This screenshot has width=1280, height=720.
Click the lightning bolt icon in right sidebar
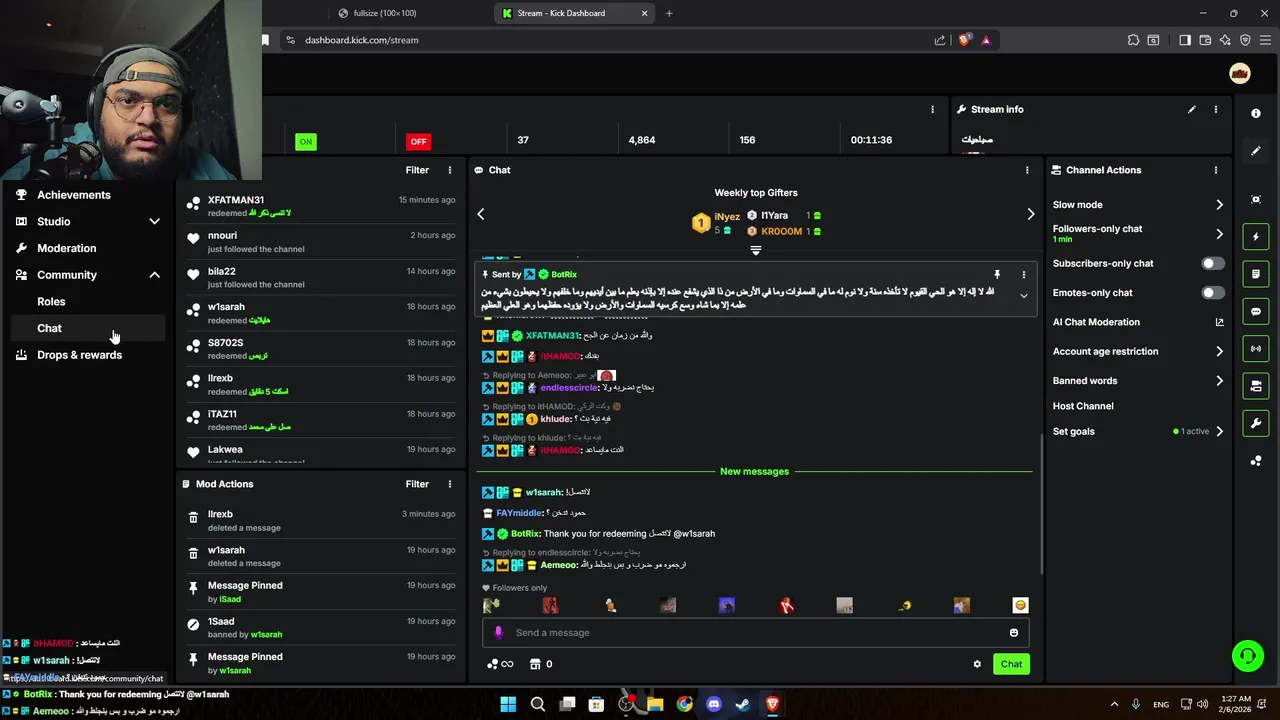pyautogui.click(x=1256, y=237)
